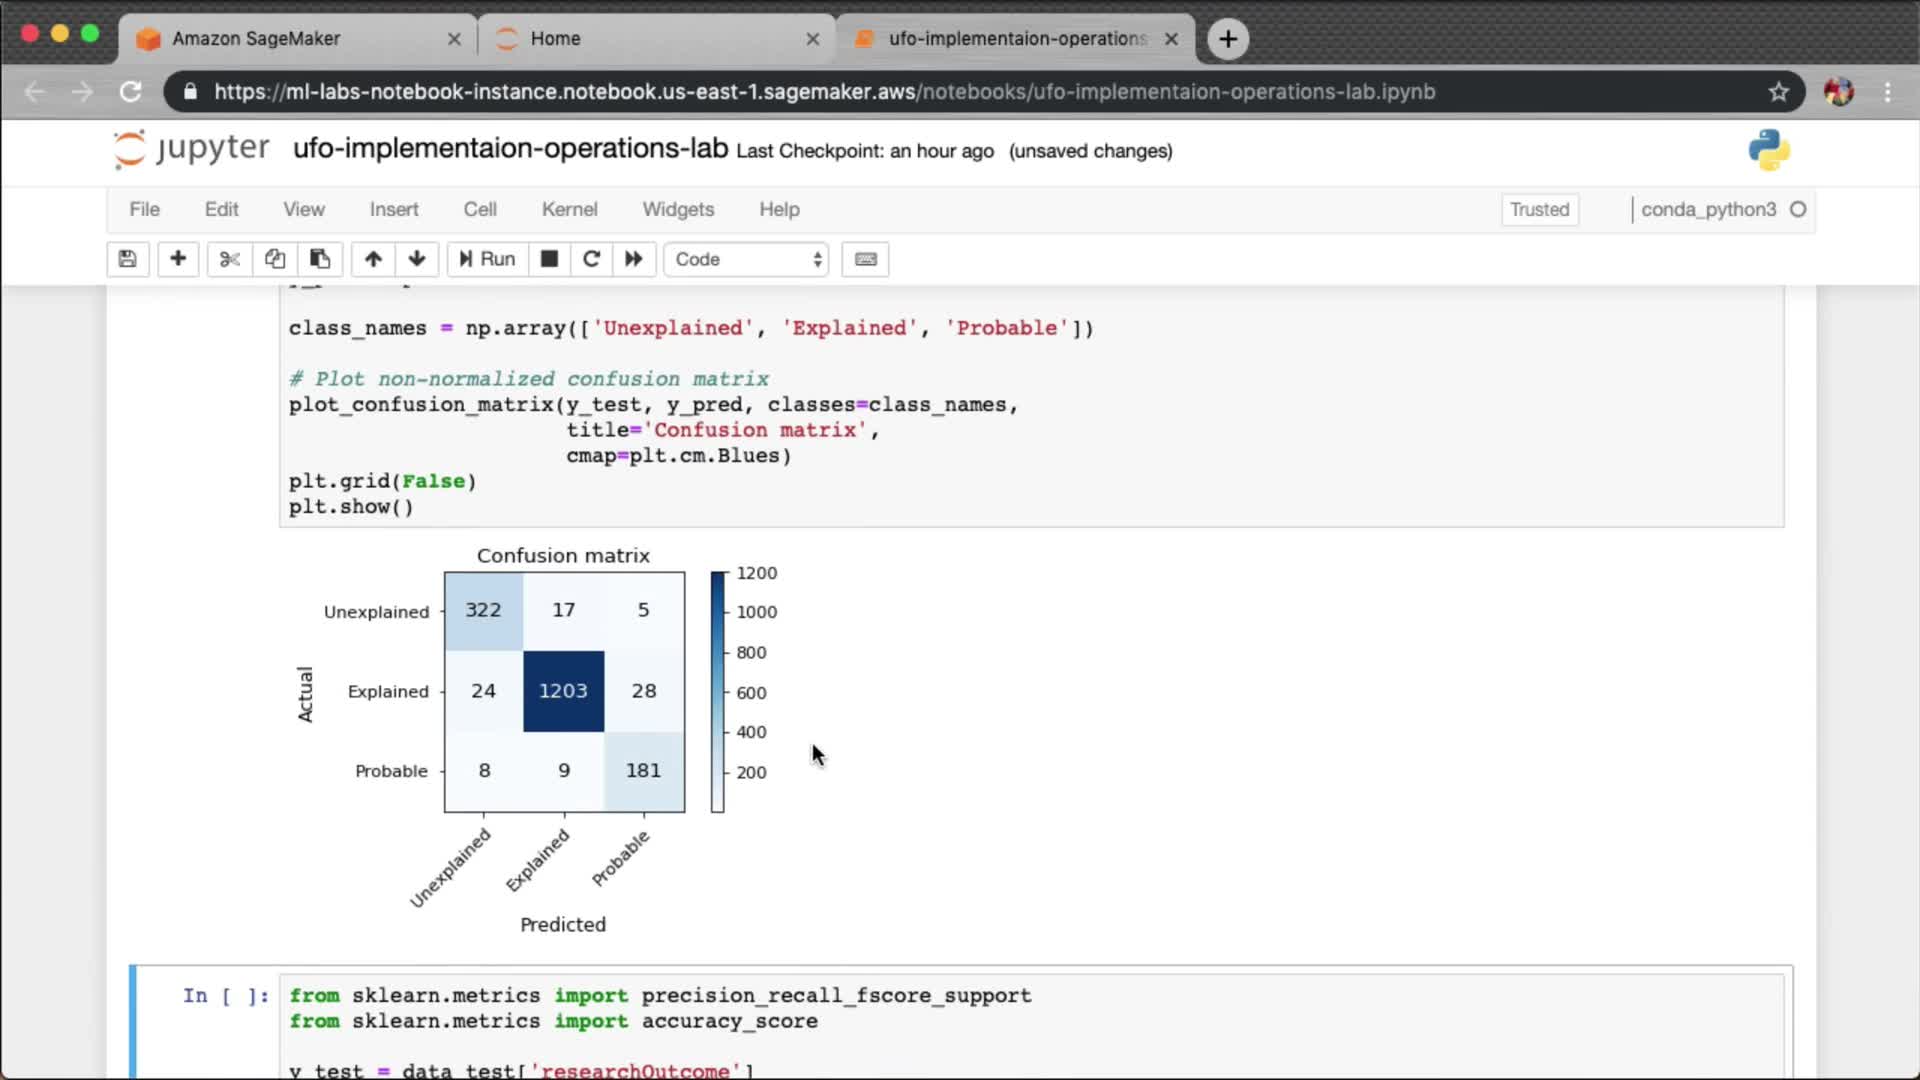
Task: Click the save and checkpoint icon
Action: (x=127, y=259)
